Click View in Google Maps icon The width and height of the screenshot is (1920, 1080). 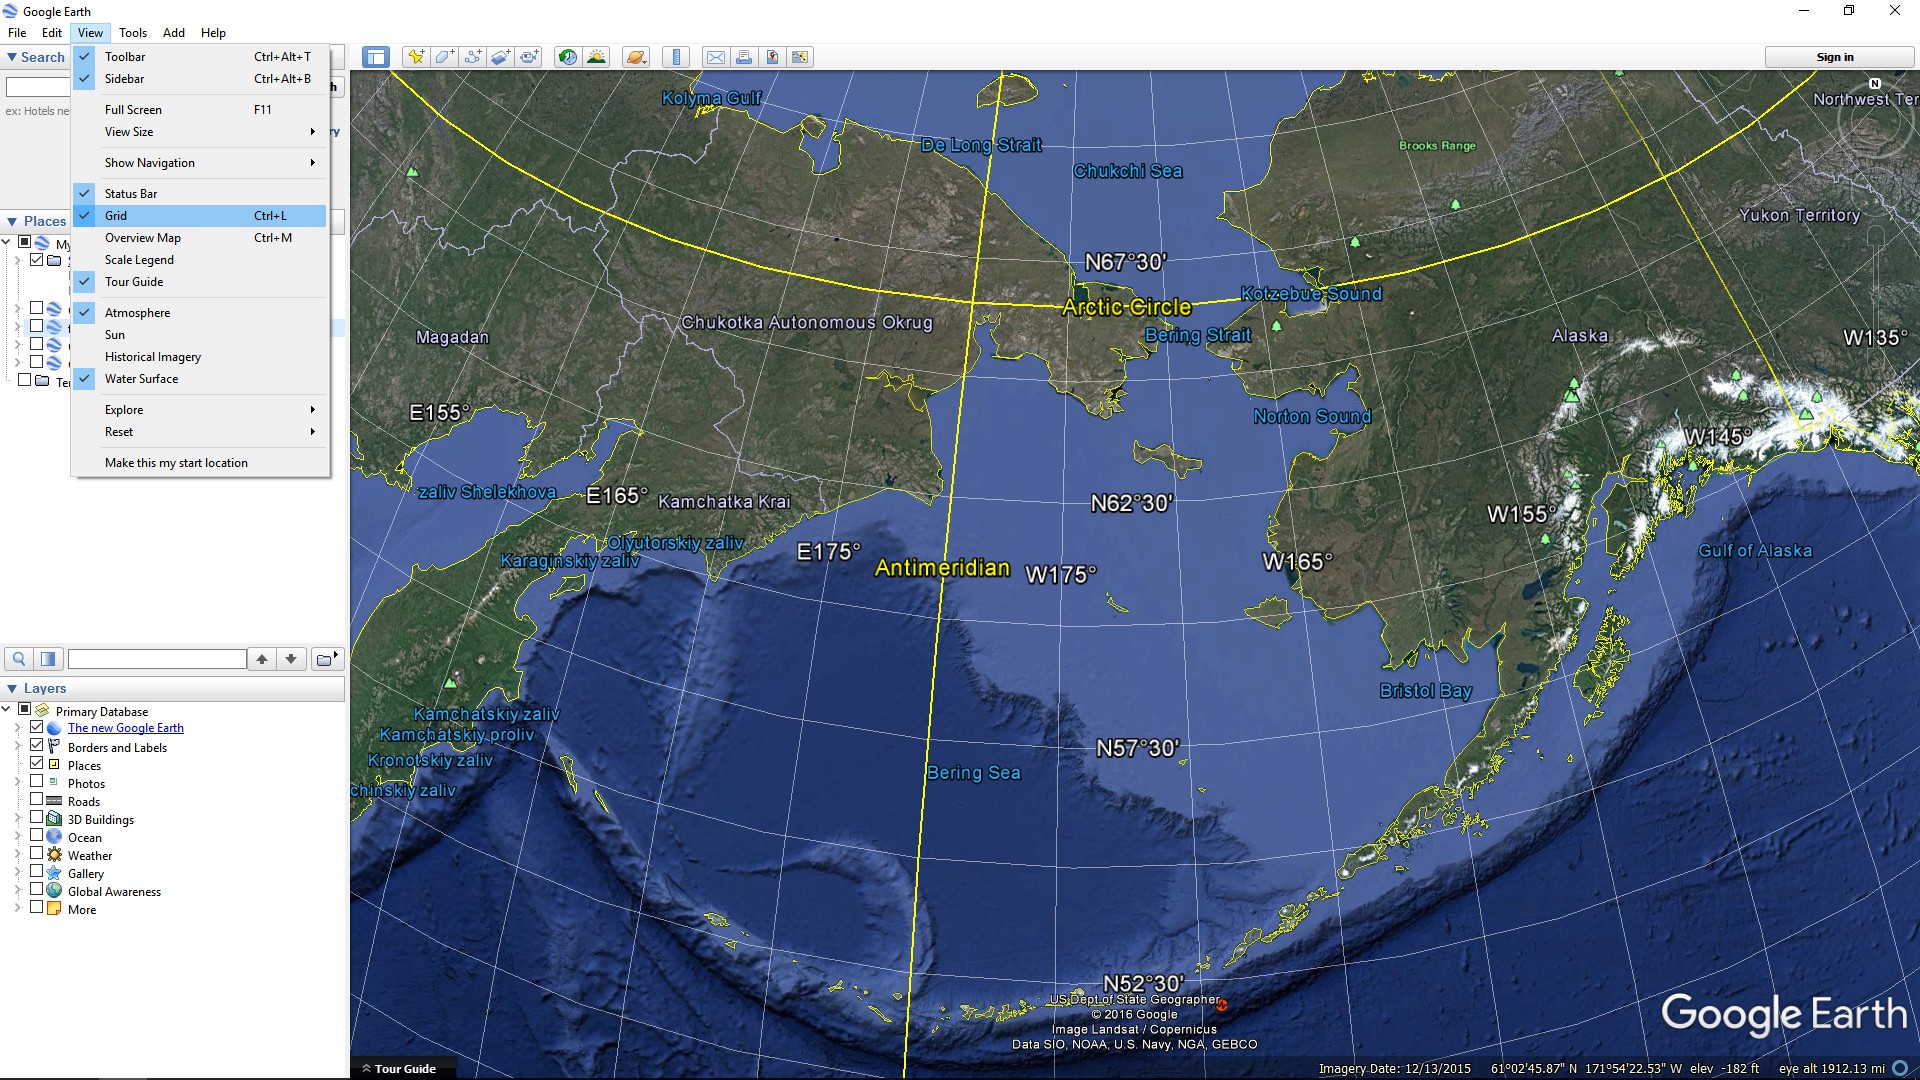(x=800, y=57)
